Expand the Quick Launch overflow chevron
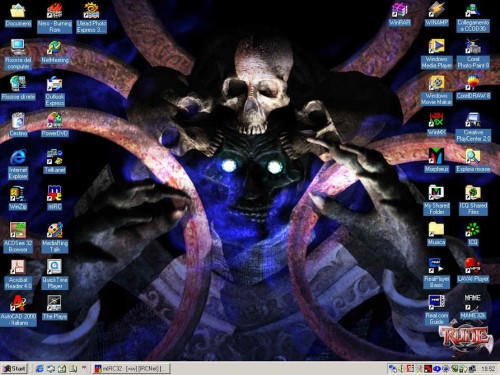Viewport: 500px width, 375px height. [84, 367]
